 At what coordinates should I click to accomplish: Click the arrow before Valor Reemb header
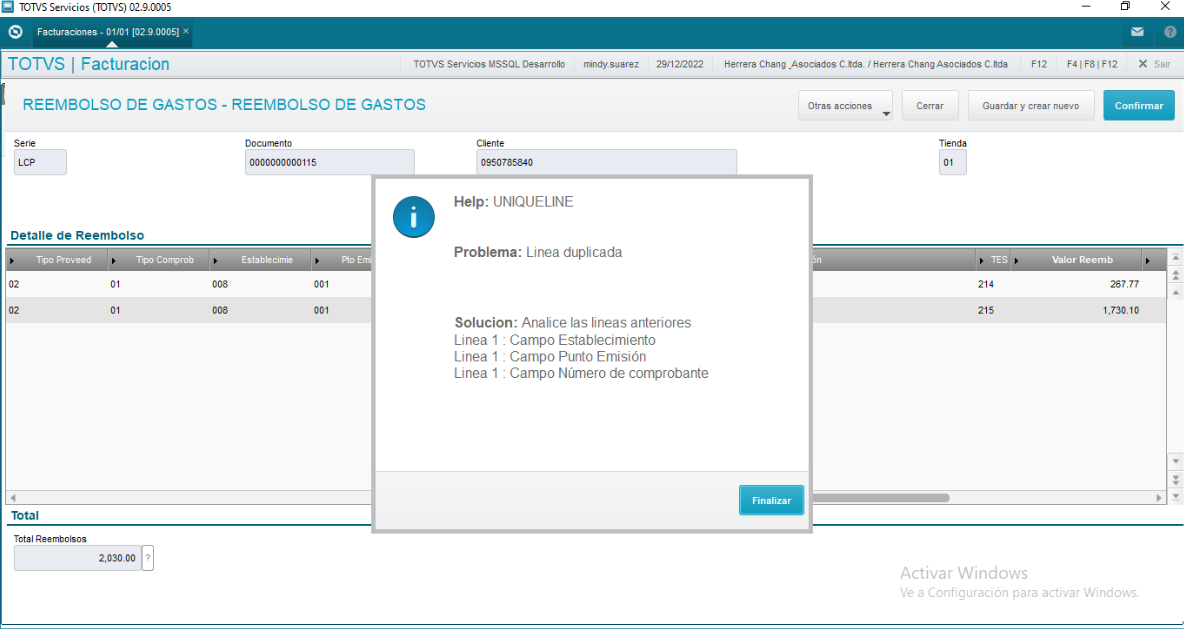[1016, 261]
